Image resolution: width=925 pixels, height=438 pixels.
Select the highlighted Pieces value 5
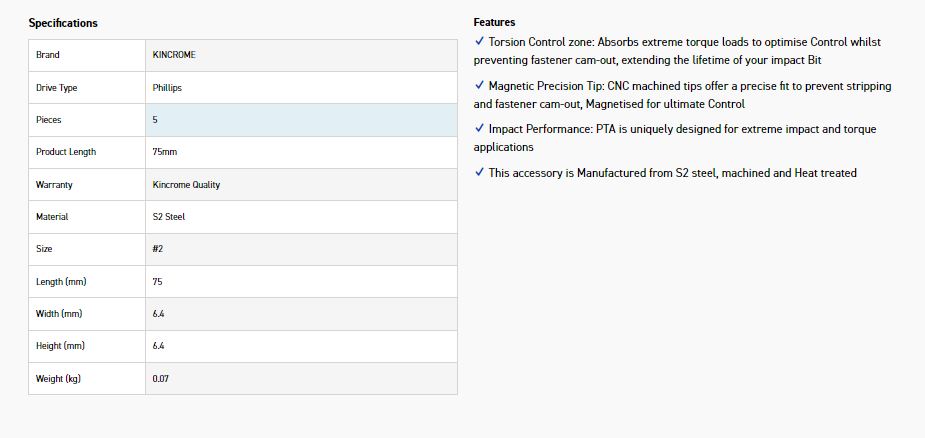tap(155, 120)
